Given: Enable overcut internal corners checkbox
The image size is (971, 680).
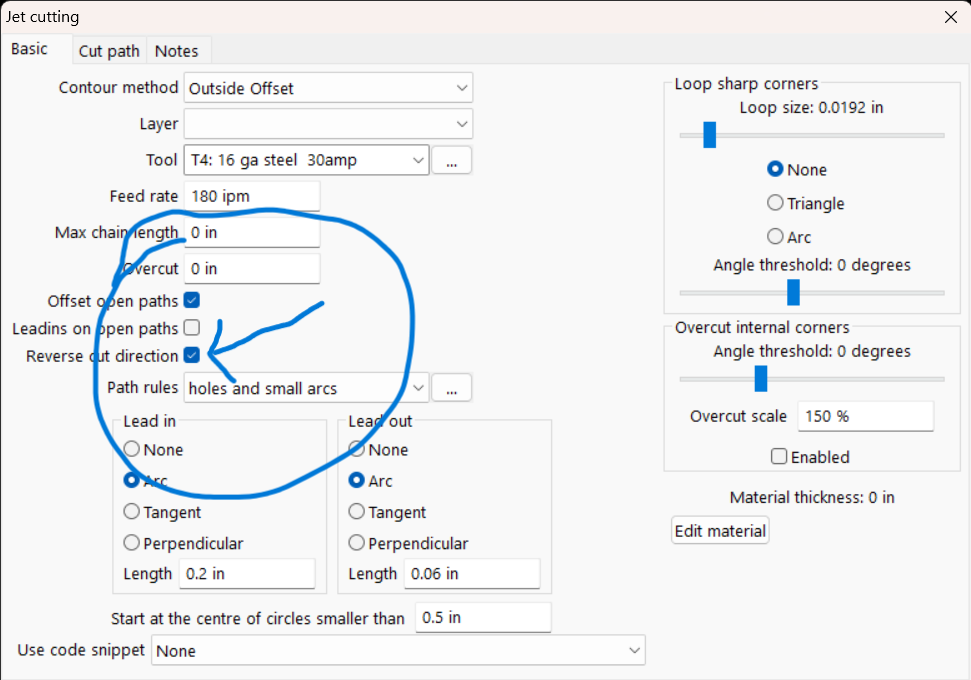Looking at the screenshot, I should 779,456.
